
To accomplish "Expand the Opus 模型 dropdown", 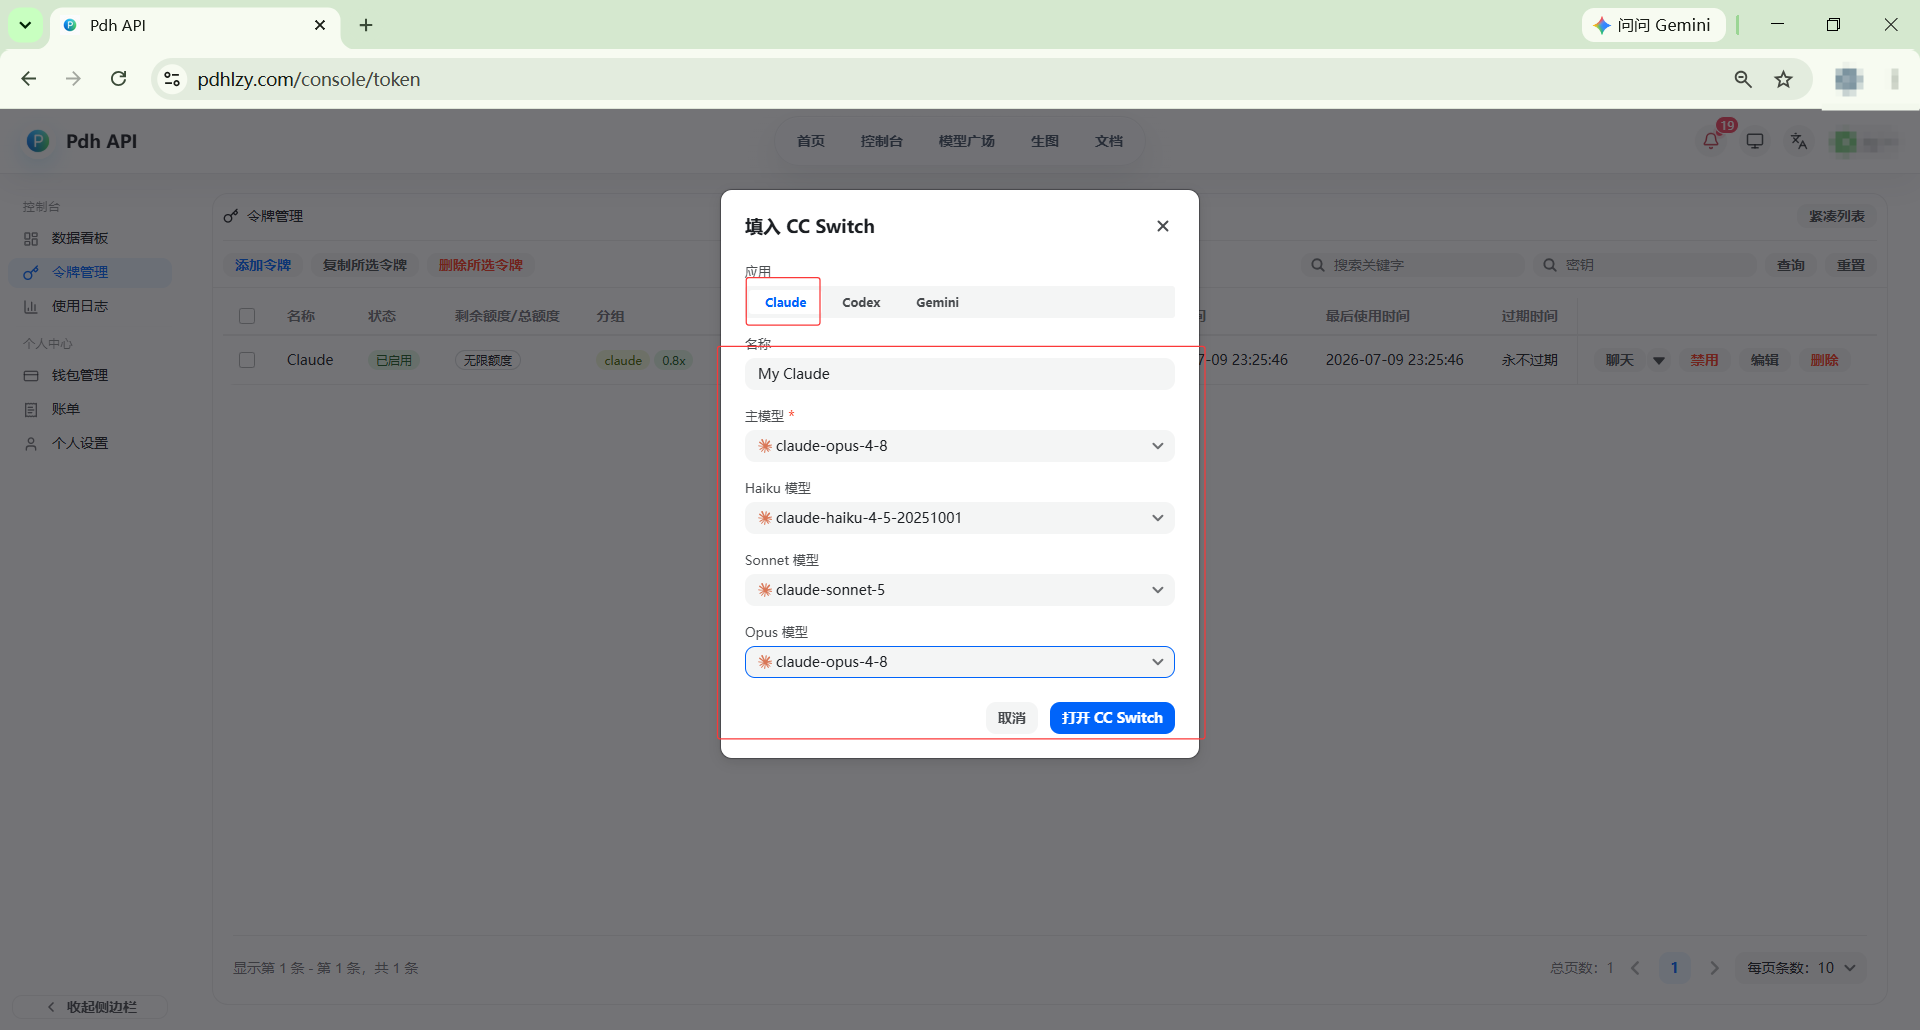I will 959,662.
